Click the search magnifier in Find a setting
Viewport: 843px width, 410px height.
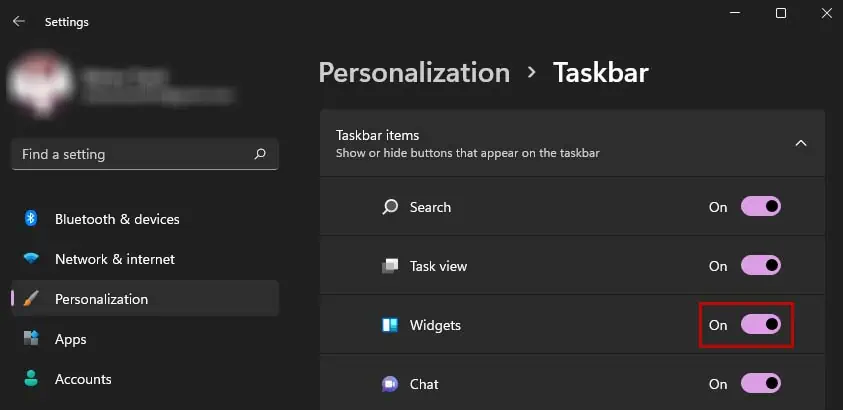click(260, 154)
